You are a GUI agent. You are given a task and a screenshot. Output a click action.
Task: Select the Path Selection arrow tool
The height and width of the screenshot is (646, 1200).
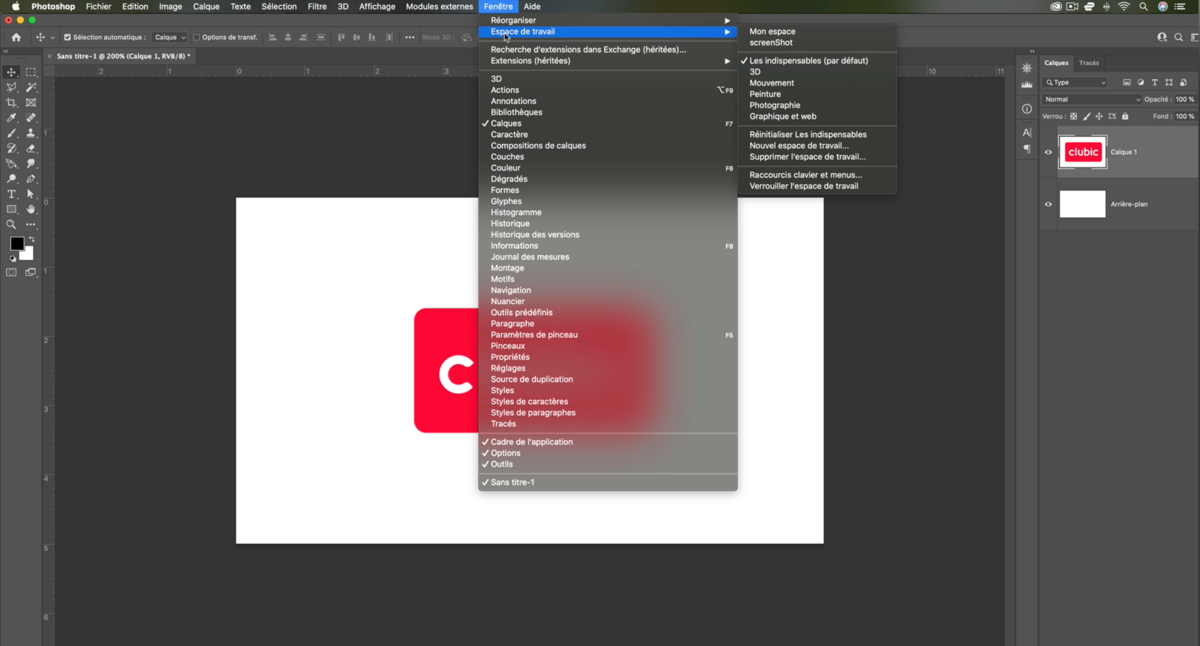pos(31,194)
